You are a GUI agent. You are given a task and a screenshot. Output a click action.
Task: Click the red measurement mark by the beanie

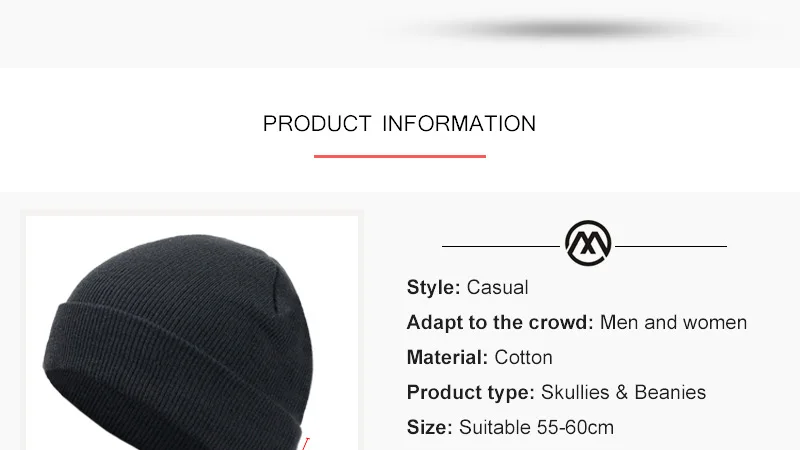(x=304, y=443)
